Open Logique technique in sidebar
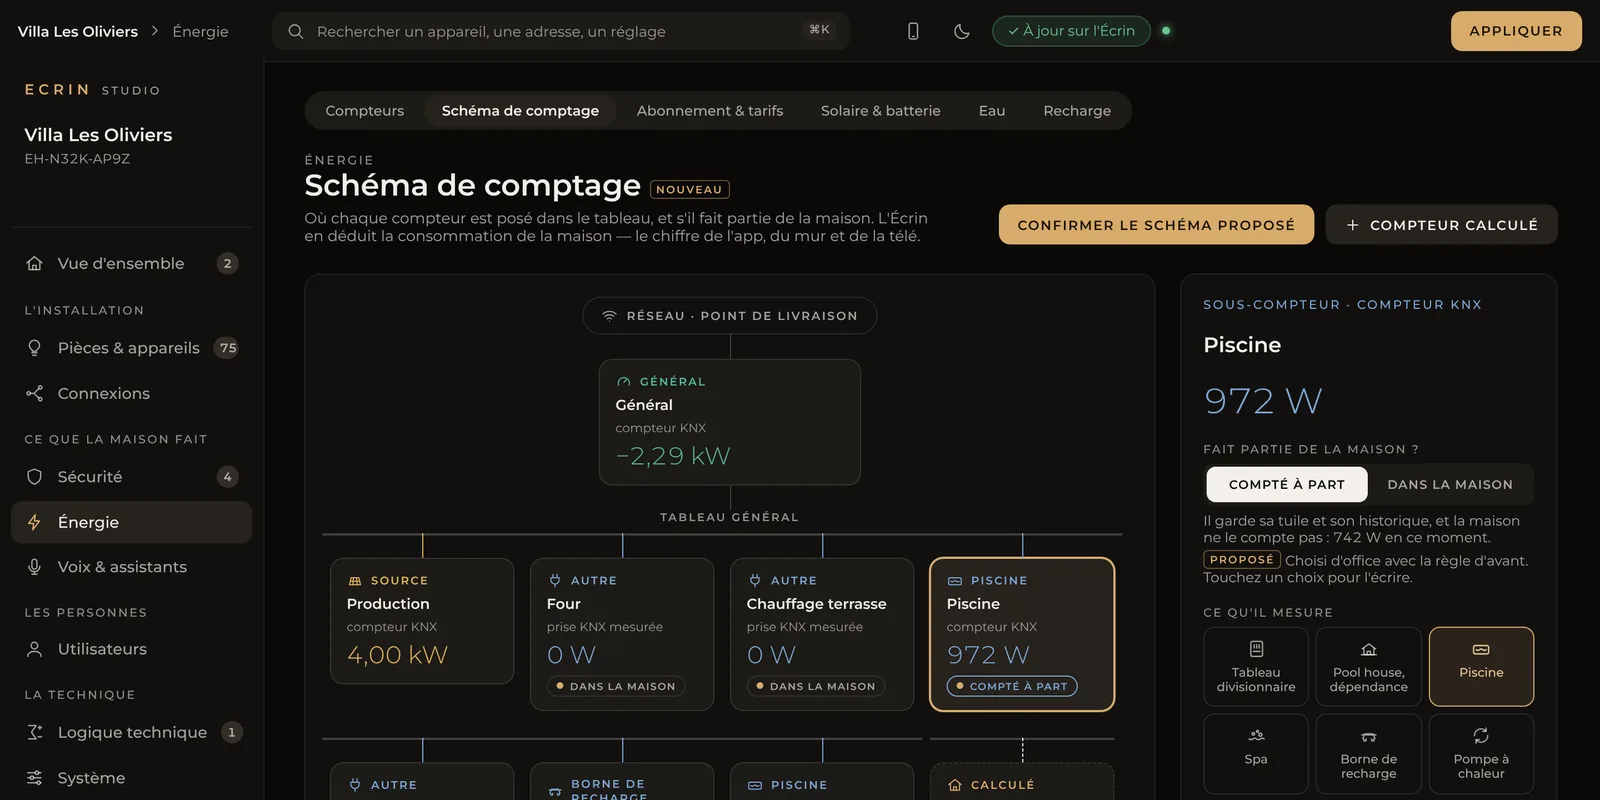The image size is (1600, 800). (x=132, y=732)
